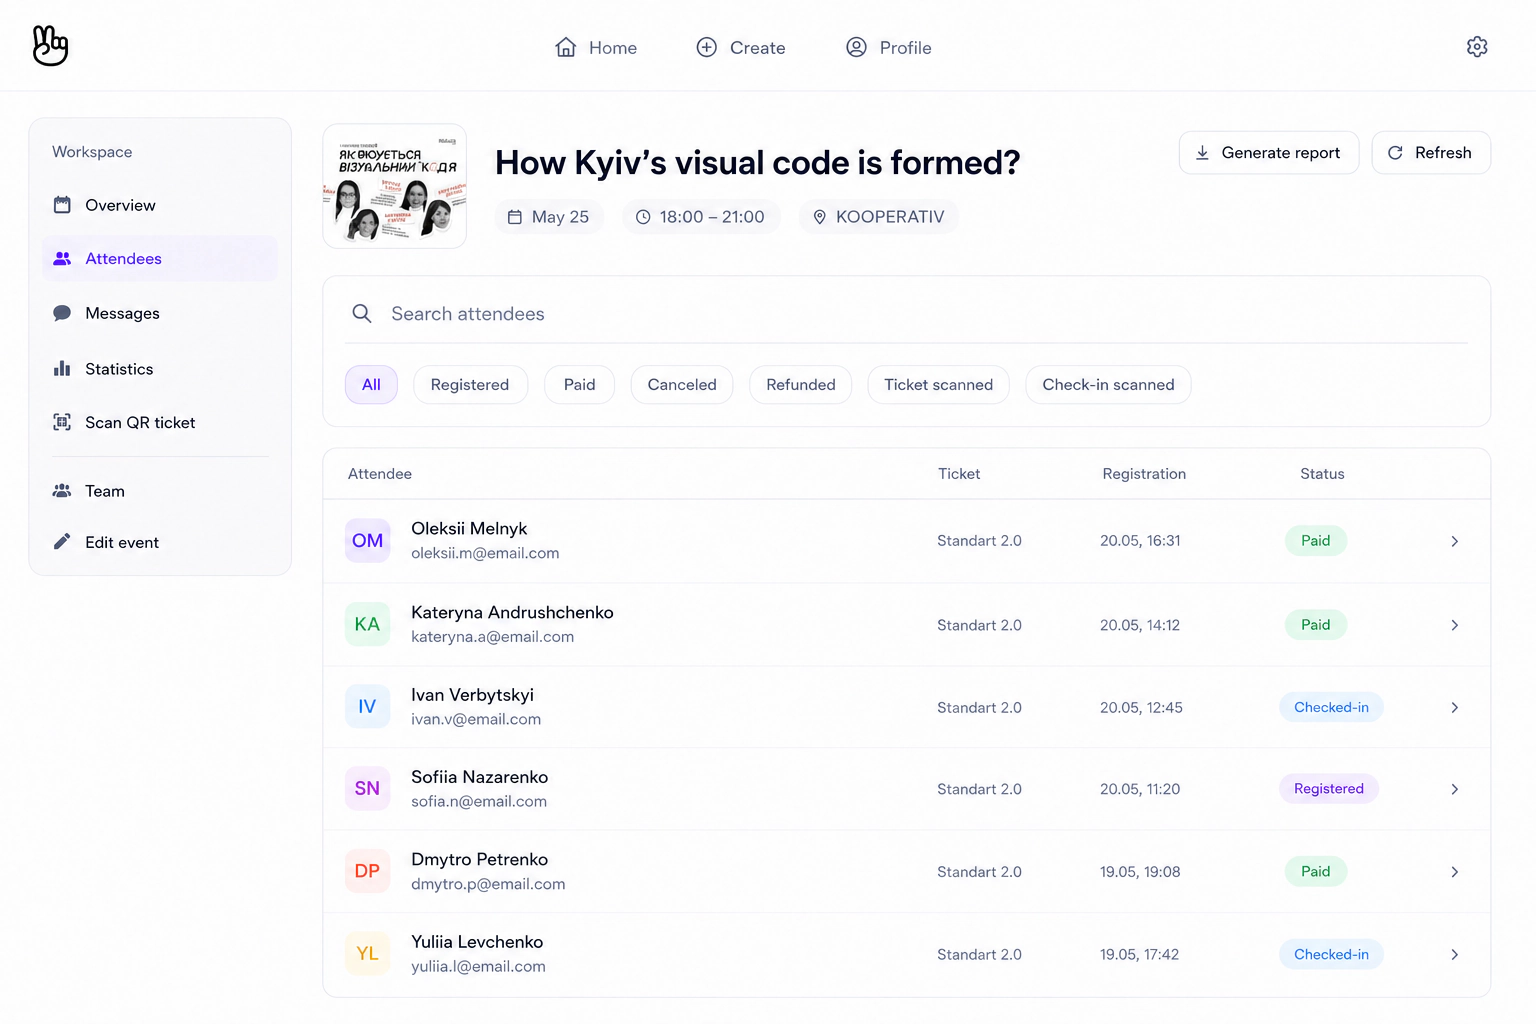
Task: Click the event poster thumbnail
Action: click(395, 187)
